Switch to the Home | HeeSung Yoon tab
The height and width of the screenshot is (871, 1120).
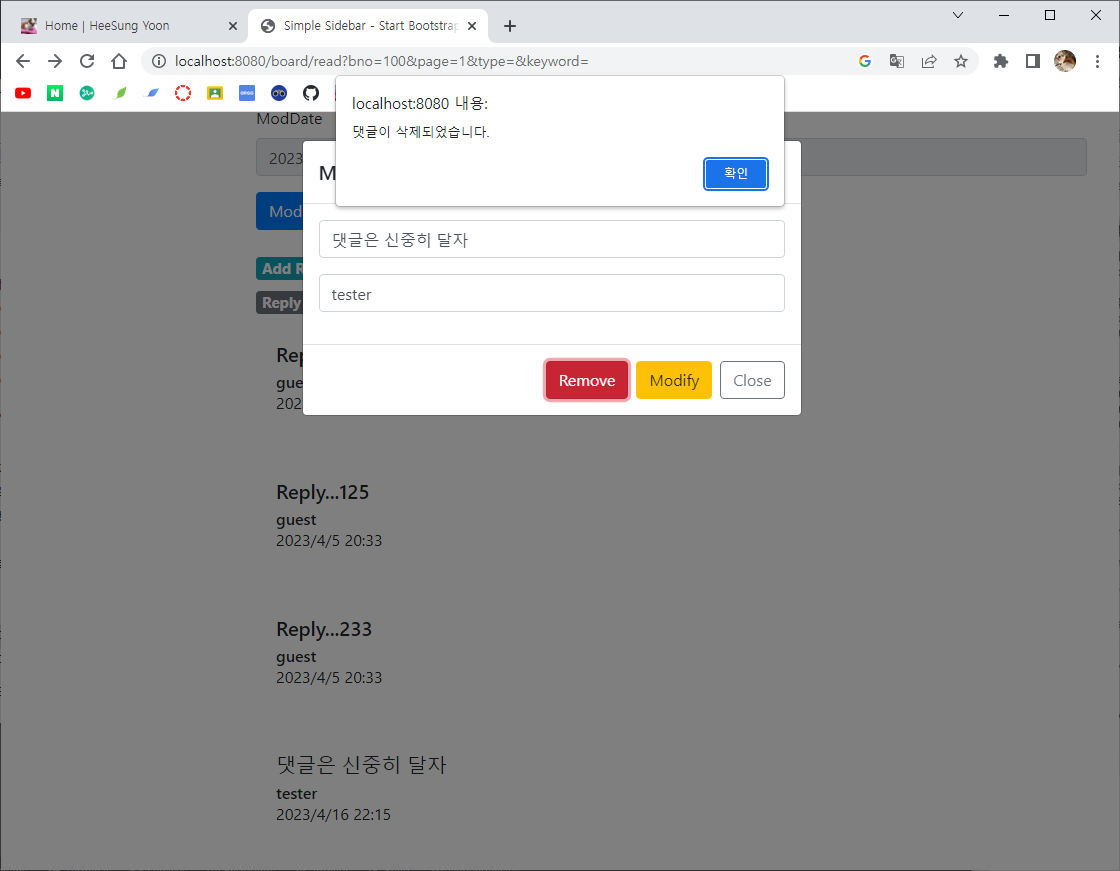pyautogui.click(x=120, y=26)
